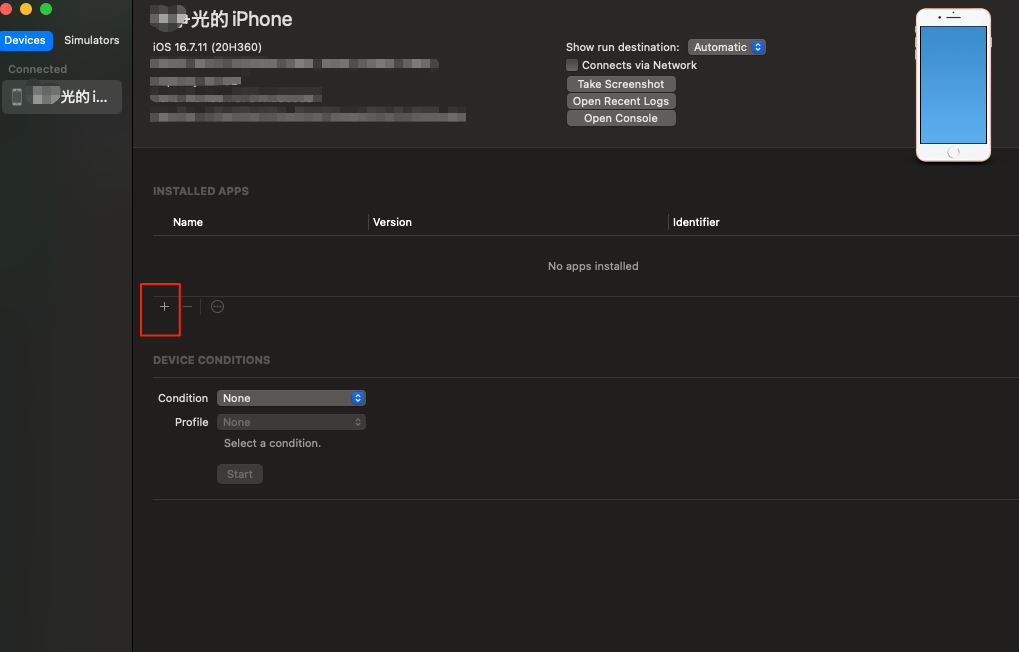The width and height of the screenshot is (1019, 652).
Task: Open the Profile dropdown
Action: (x=291, y=422)
